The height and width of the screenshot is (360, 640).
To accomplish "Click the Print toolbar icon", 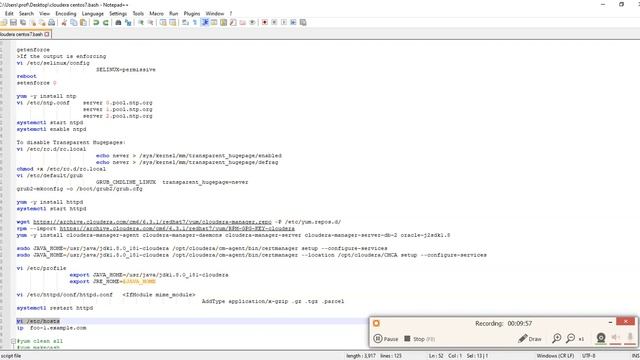I will point(52,22).
